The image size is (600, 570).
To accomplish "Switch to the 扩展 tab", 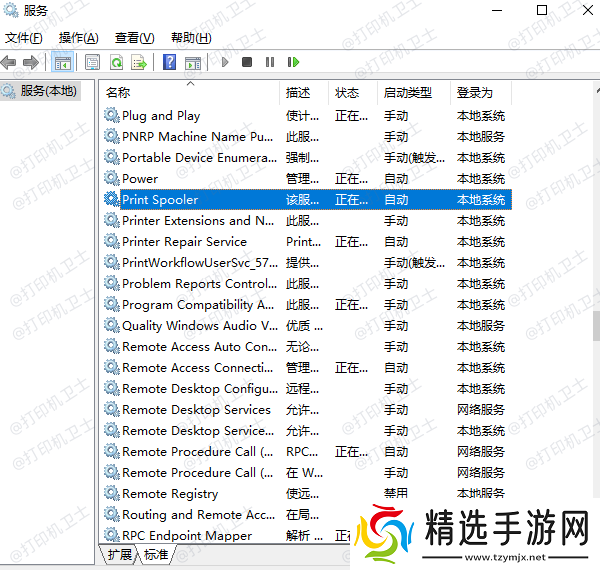I will 120,554.
